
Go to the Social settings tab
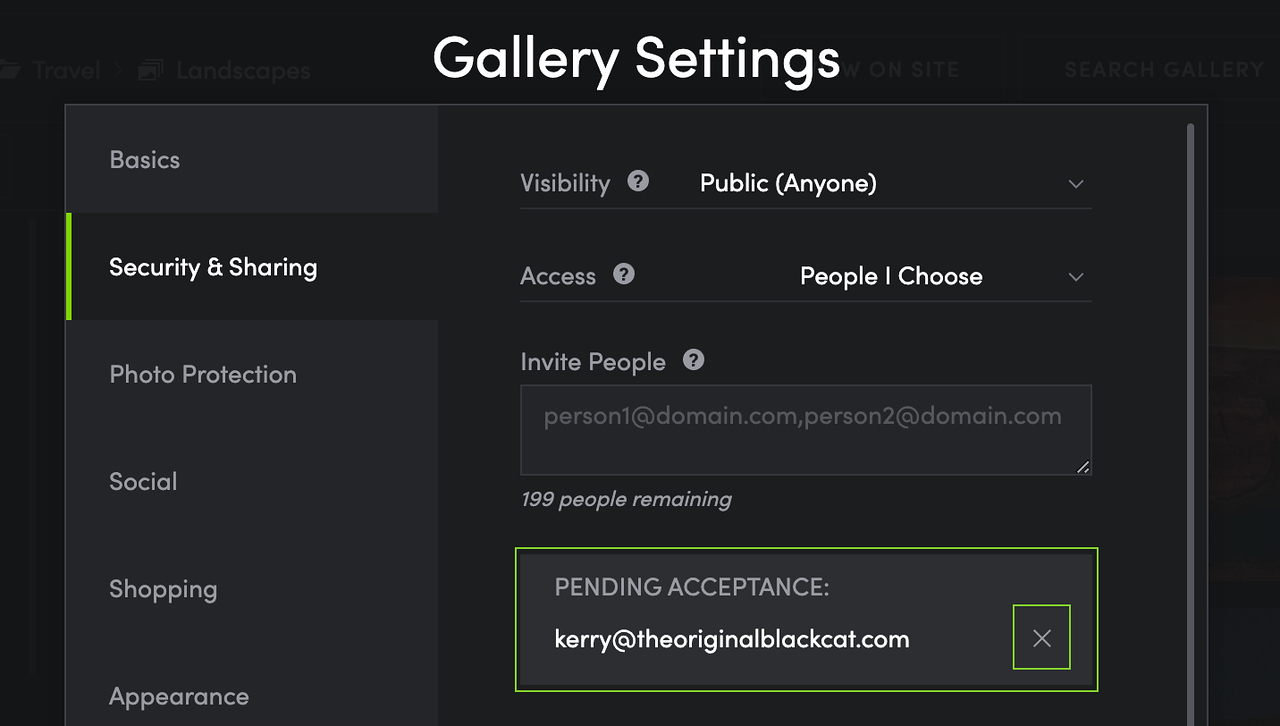(x=143, y=481)
